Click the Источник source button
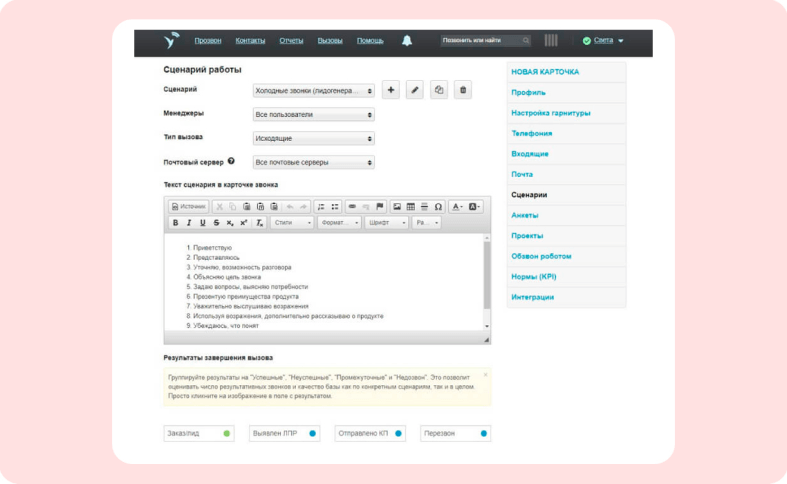Viewport: 787px width, 484px height. click(189, 207)
